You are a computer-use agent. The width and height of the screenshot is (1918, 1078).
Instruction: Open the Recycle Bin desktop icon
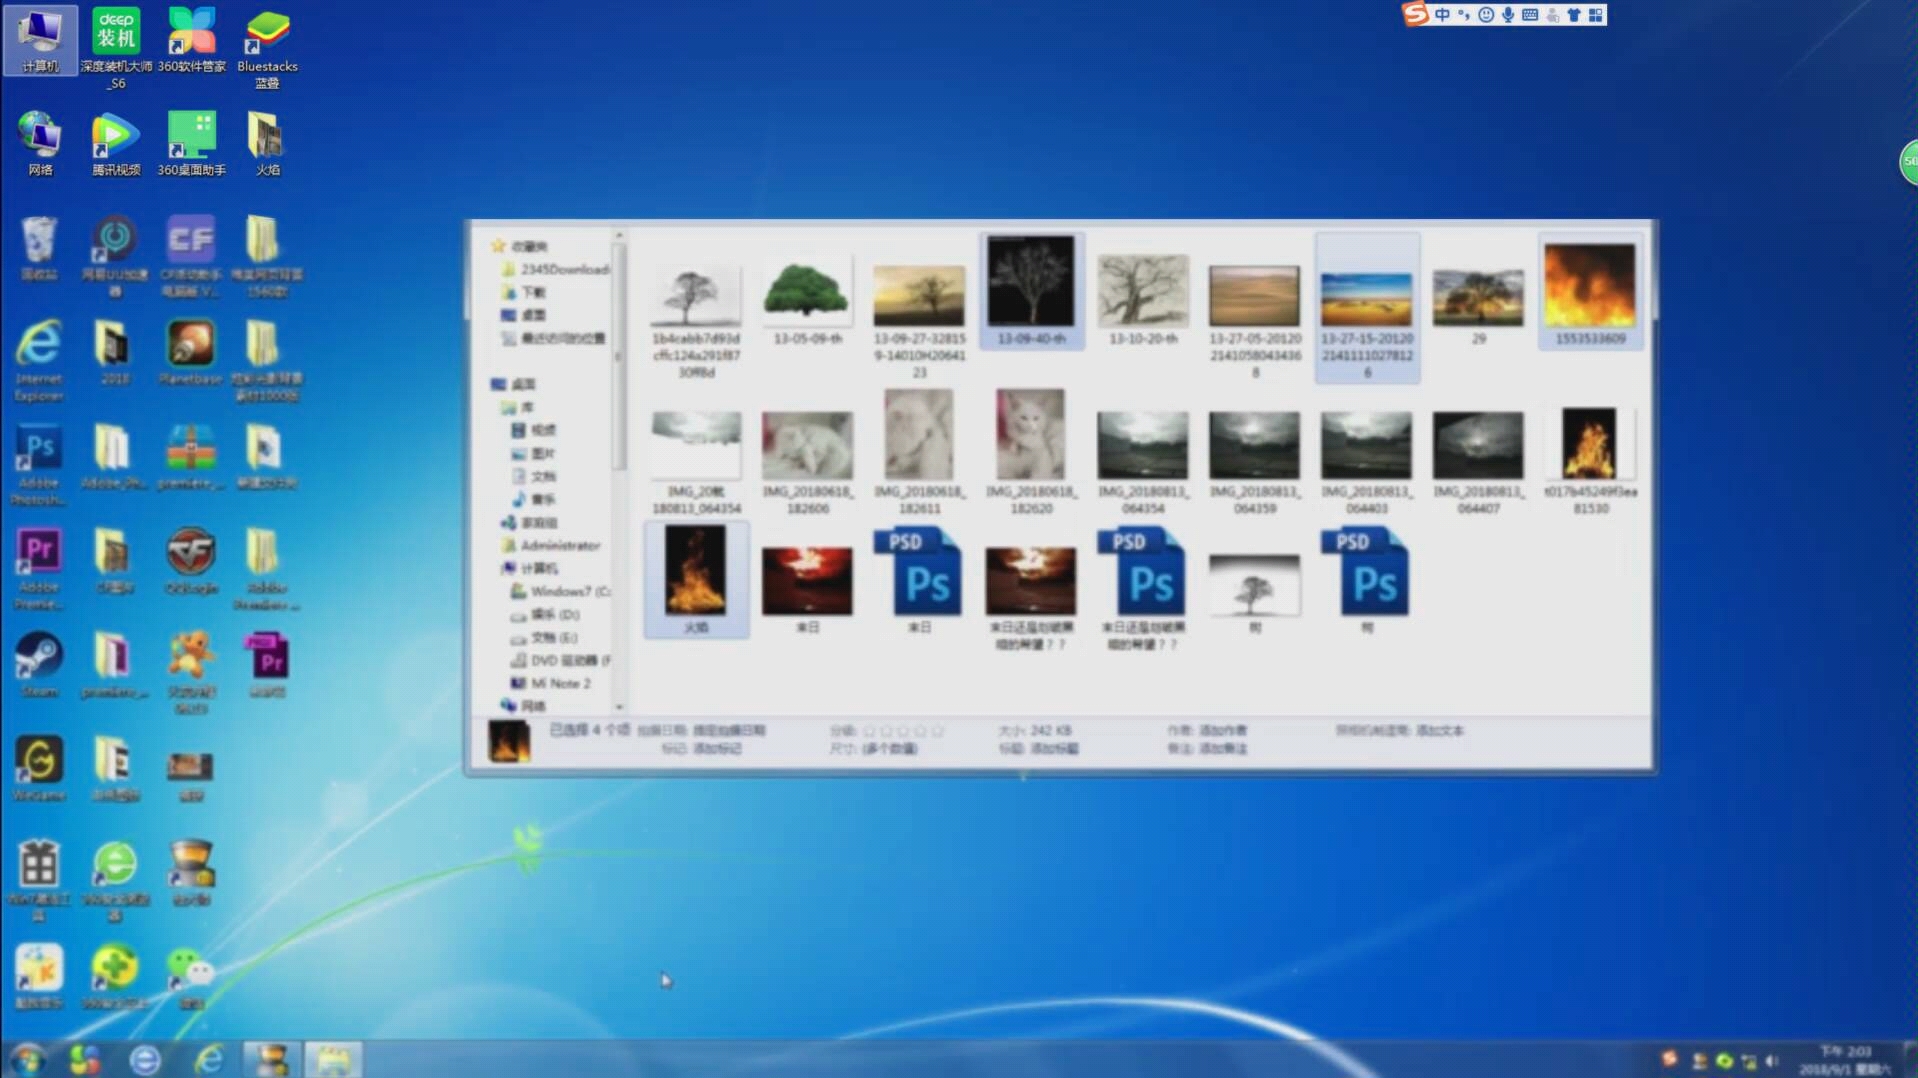39,247
